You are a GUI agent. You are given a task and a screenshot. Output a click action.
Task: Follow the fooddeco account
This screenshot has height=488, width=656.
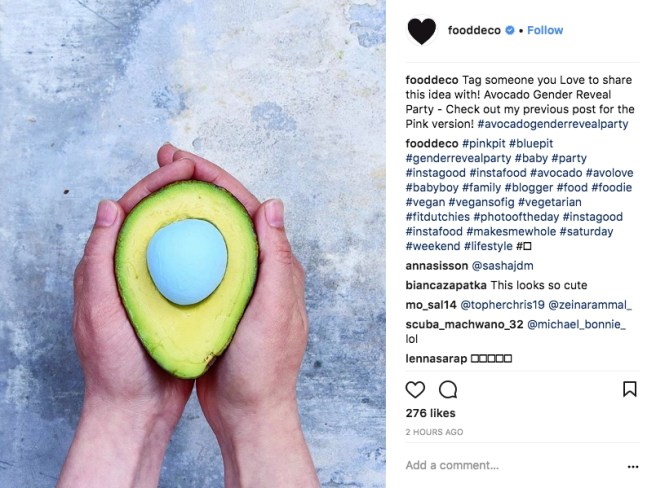(x=545, y=30)
